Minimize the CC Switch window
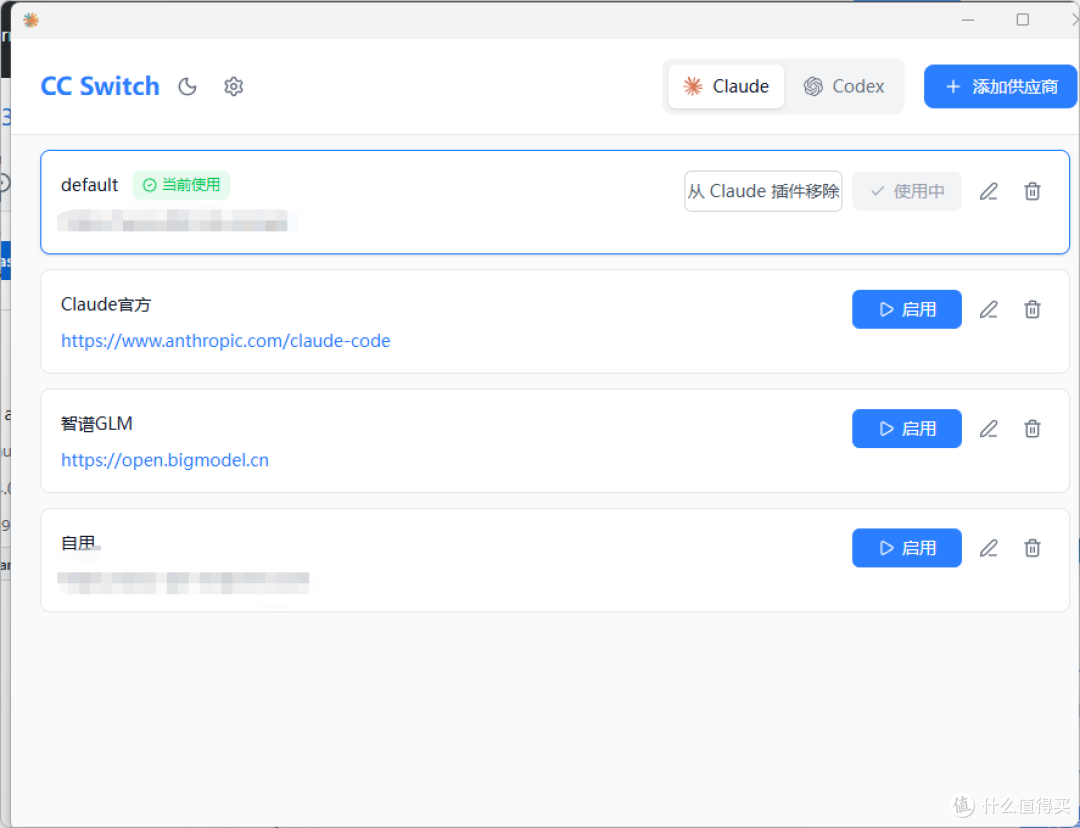This screenshot has height=828, width=1080. point(968,20)
